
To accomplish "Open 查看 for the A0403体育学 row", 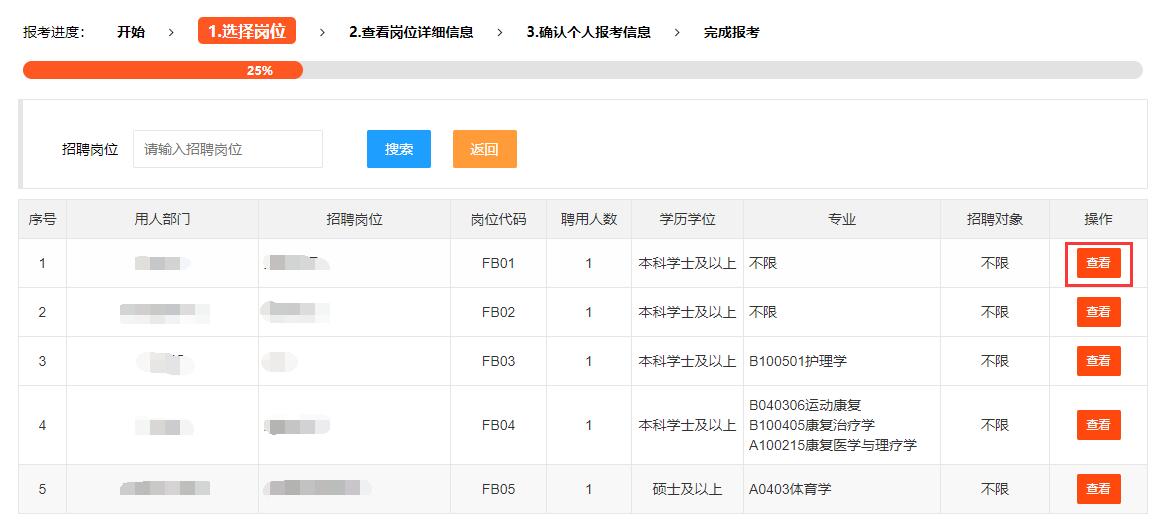I will (x=1098, y=489).
